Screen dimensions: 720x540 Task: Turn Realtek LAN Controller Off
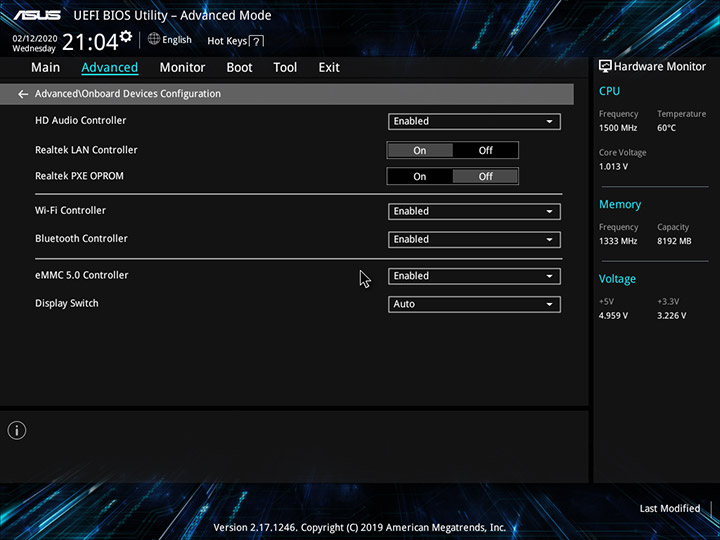[485, 151]
